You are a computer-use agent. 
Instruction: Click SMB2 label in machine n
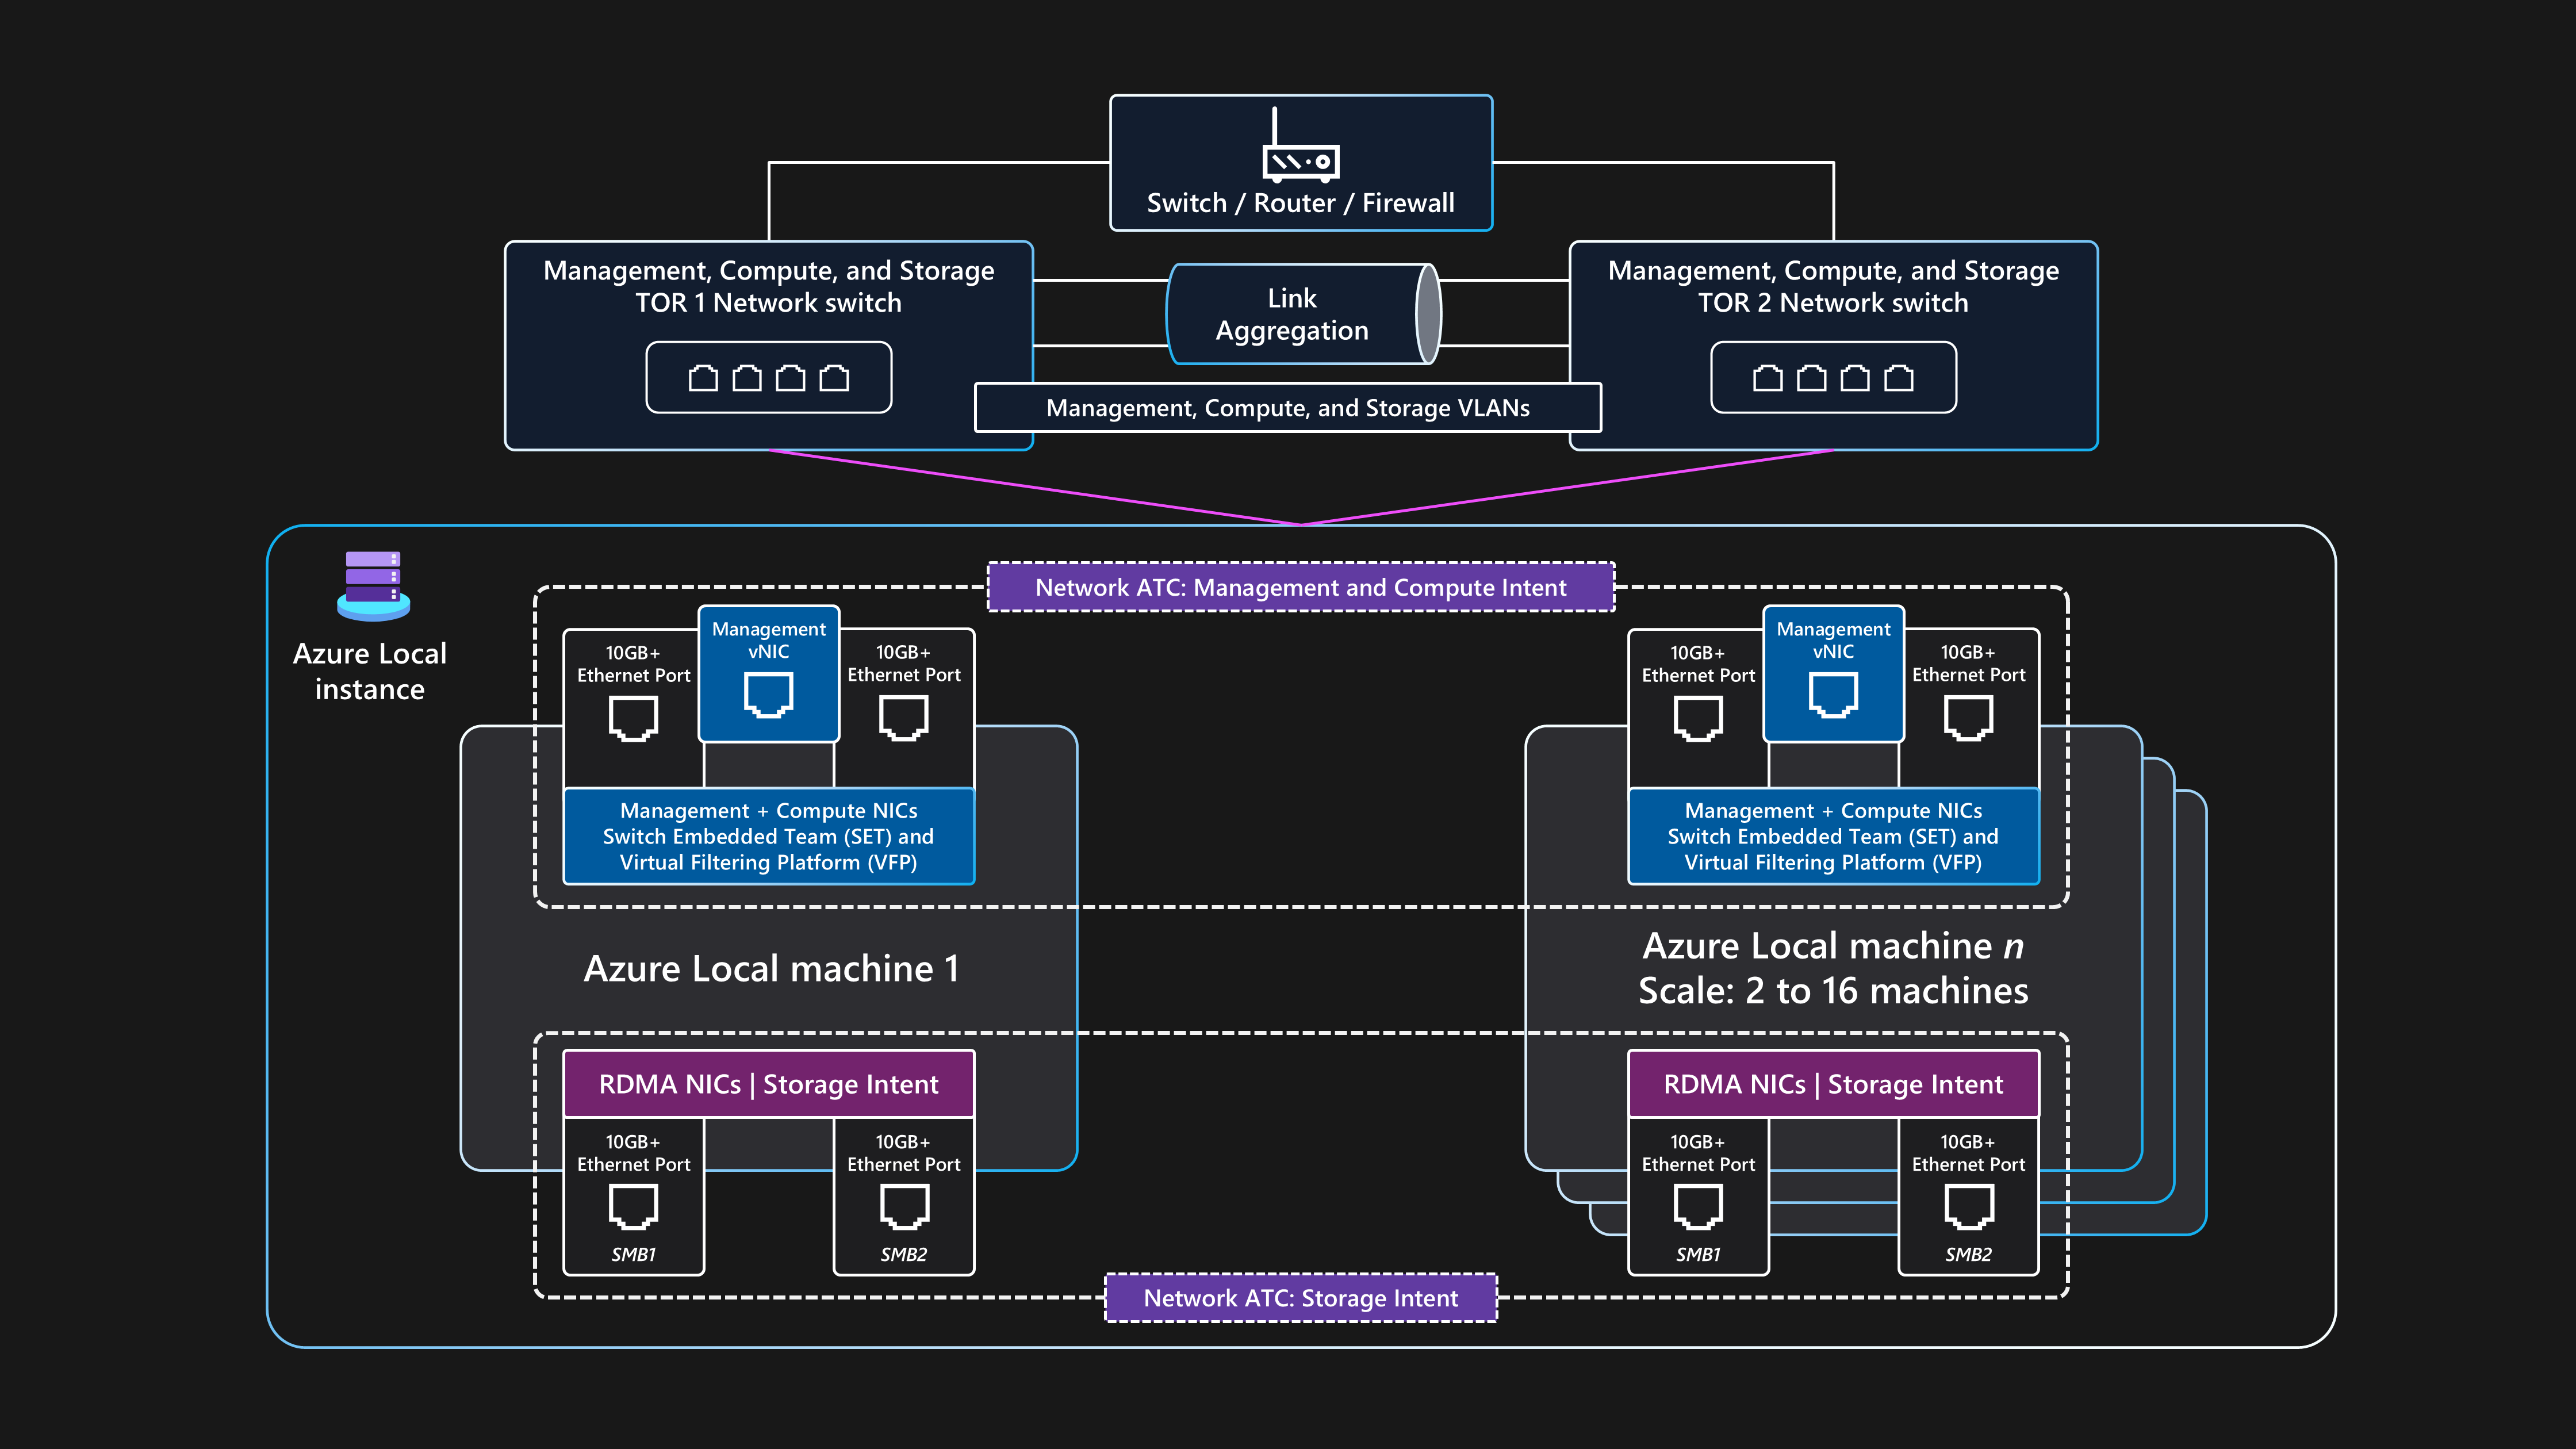coord(1968,1254)
